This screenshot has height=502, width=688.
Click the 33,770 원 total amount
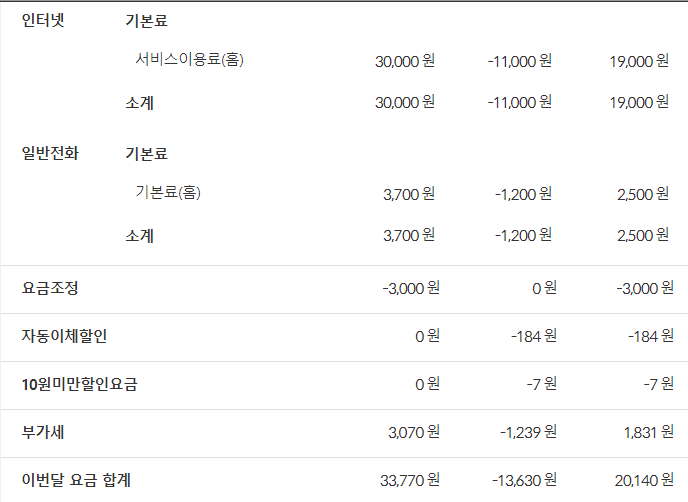[x=409, y=480]
